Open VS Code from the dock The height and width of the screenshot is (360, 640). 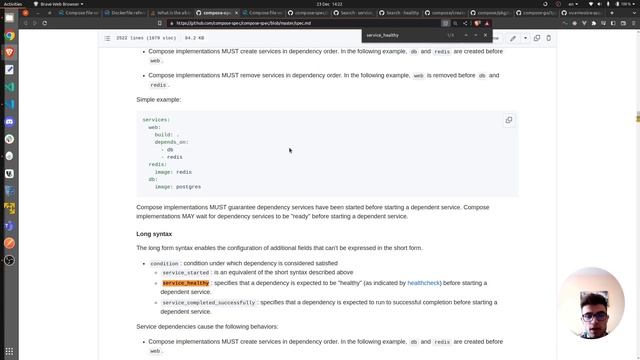(9, 104)
